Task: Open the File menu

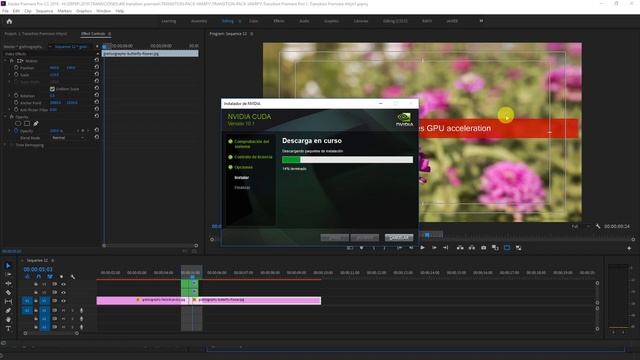Action: (5, 11)
